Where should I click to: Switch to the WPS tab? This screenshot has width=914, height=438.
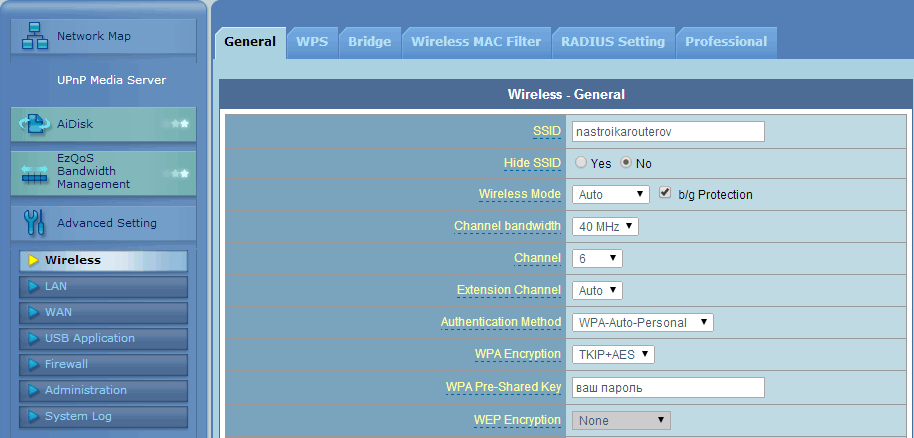point(312,41)
